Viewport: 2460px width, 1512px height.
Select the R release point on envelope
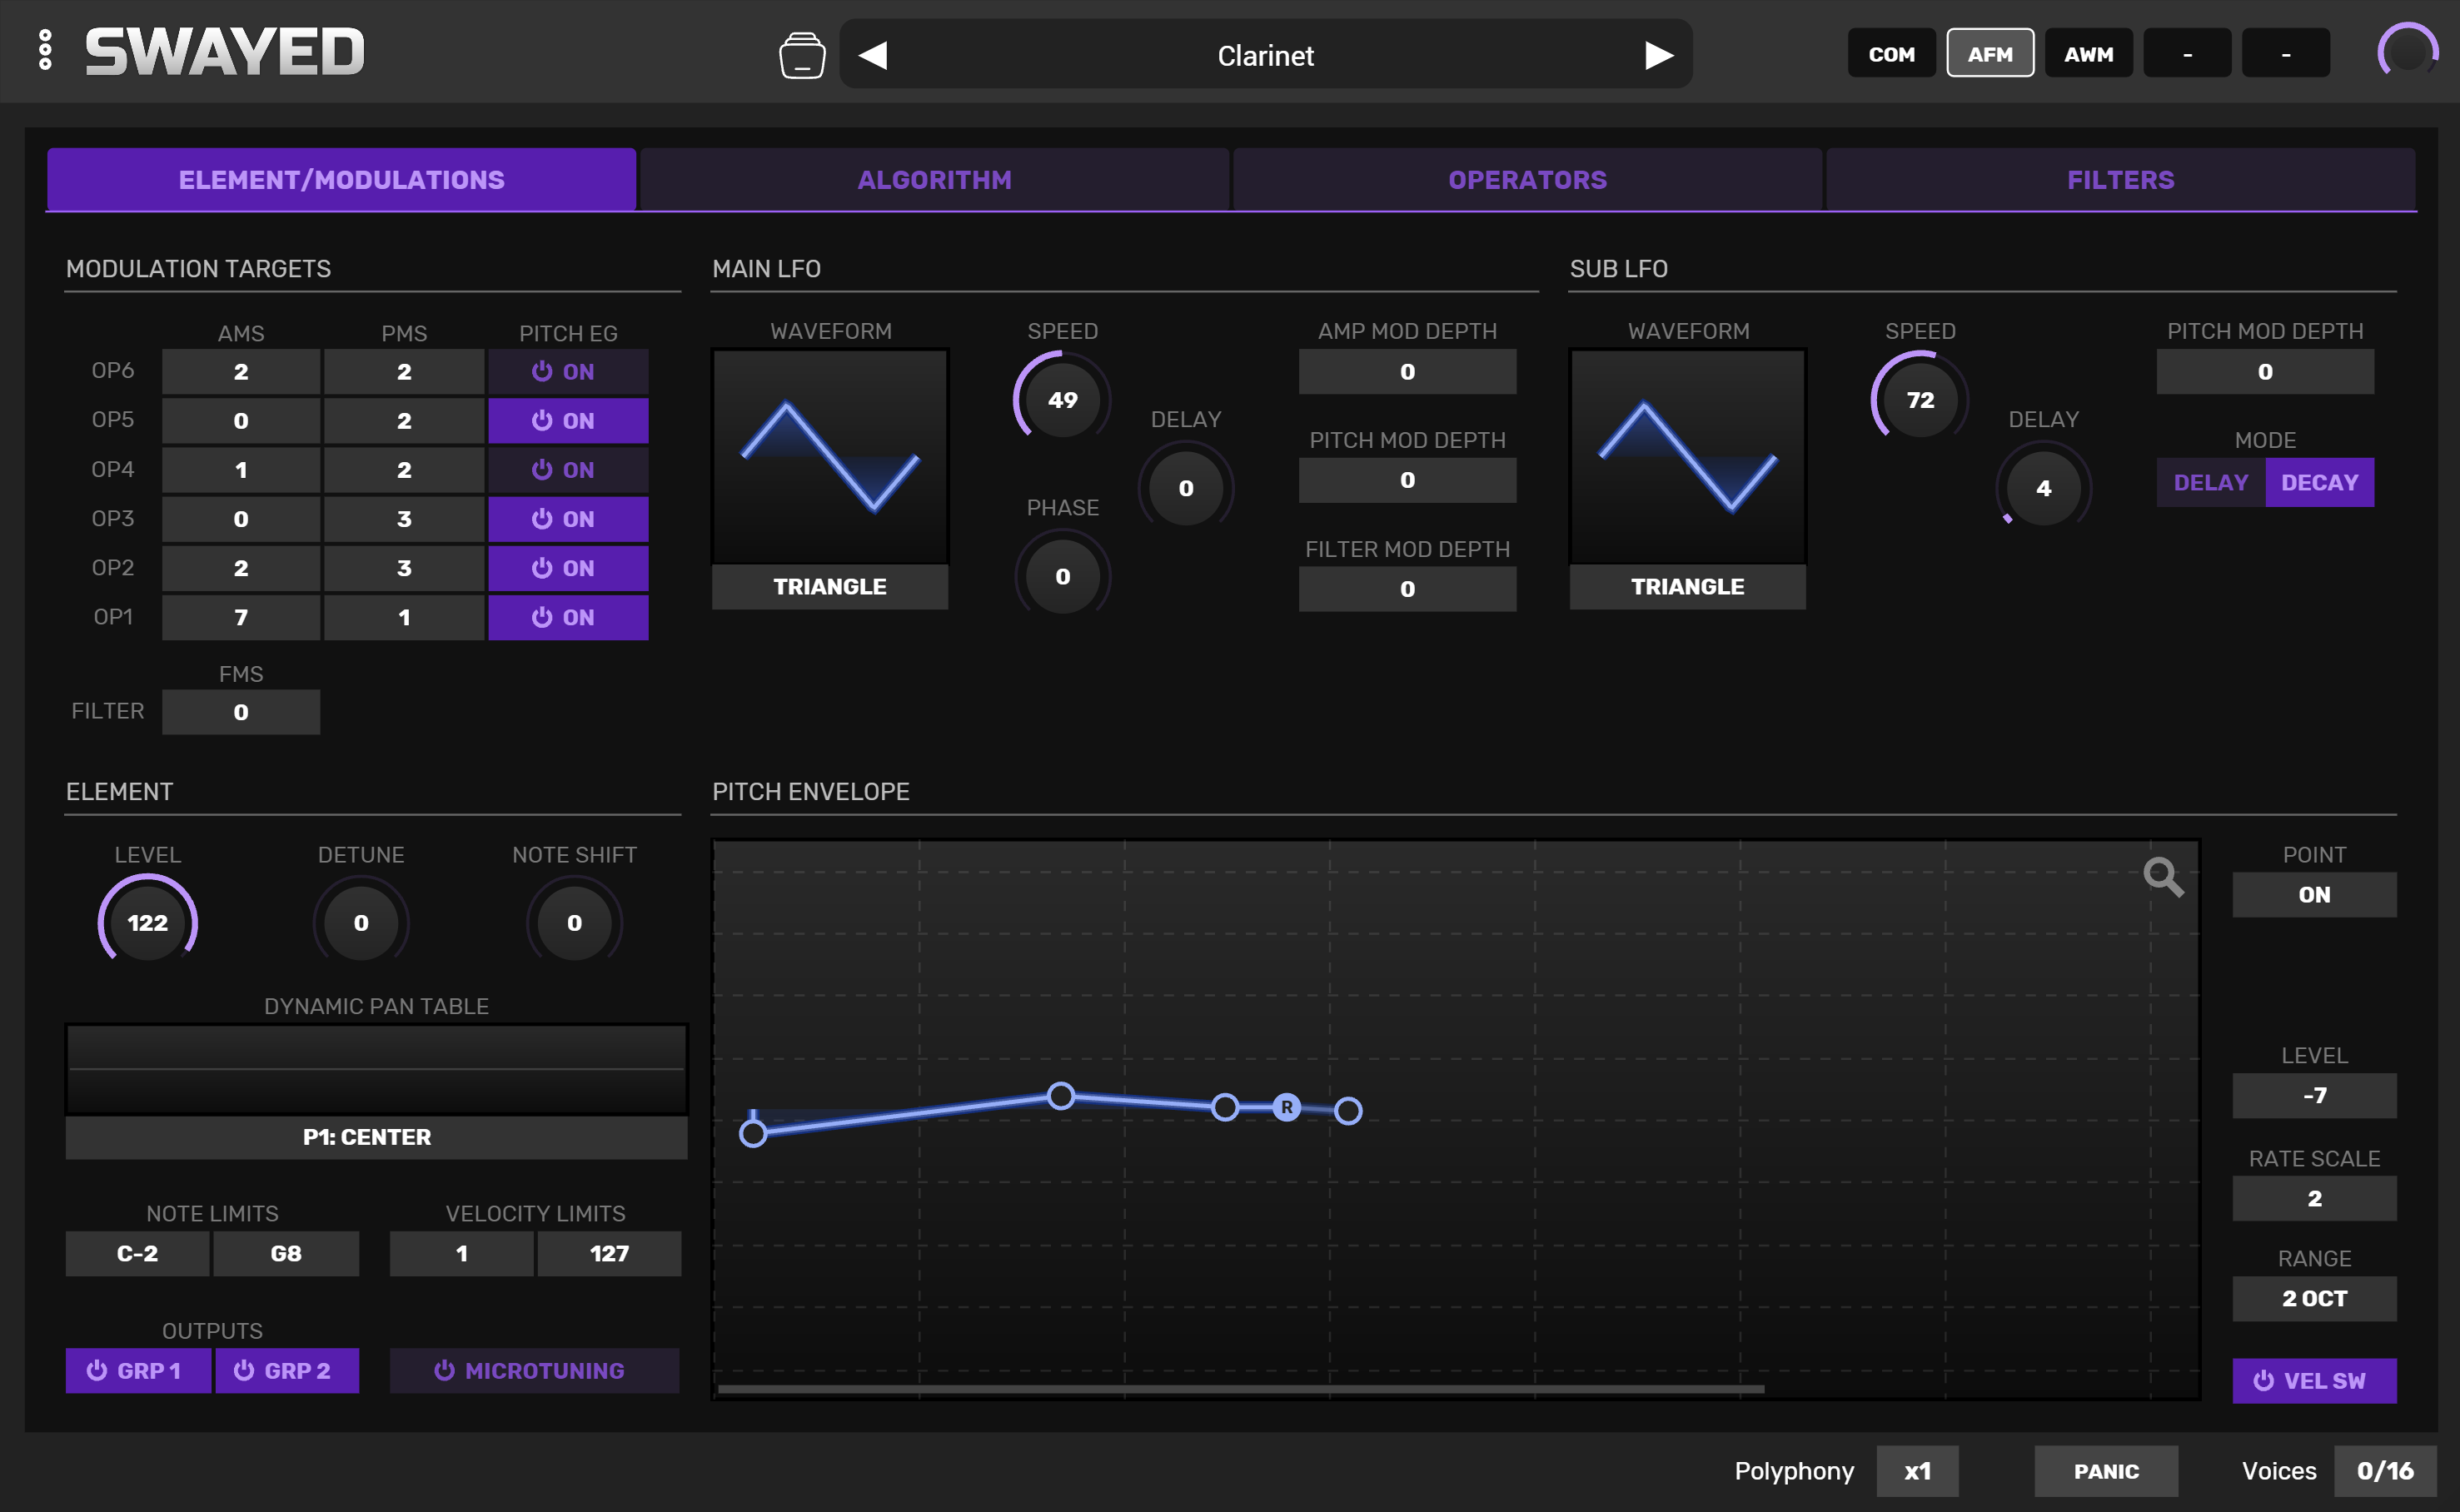1286,1107
